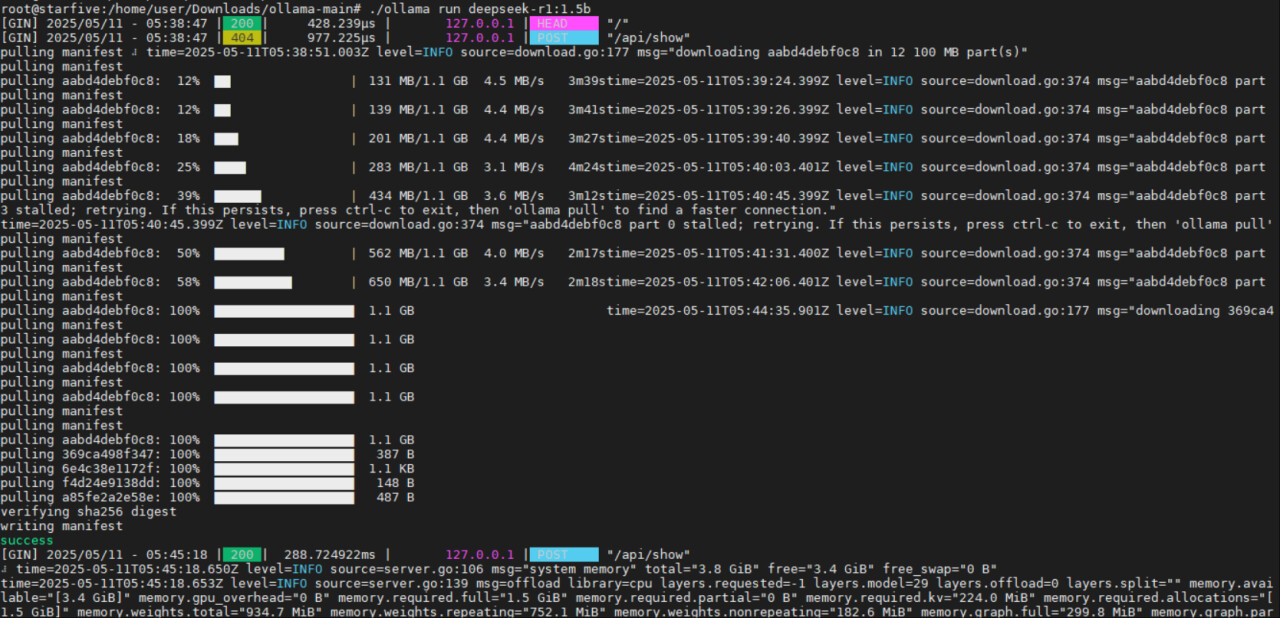Click the latency value "288.724922ms"
The width and height of the screenshot is (1280, 618).
point(331,555)
